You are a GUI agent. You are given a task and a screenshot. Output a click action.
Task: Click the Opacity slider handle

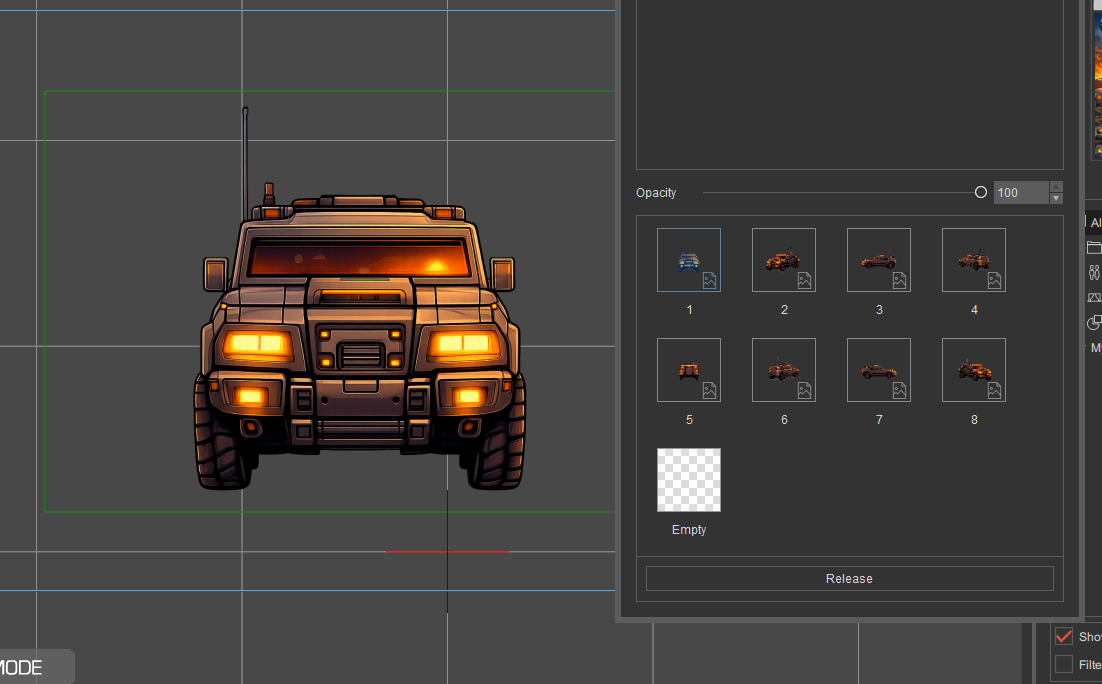[980, 192]
